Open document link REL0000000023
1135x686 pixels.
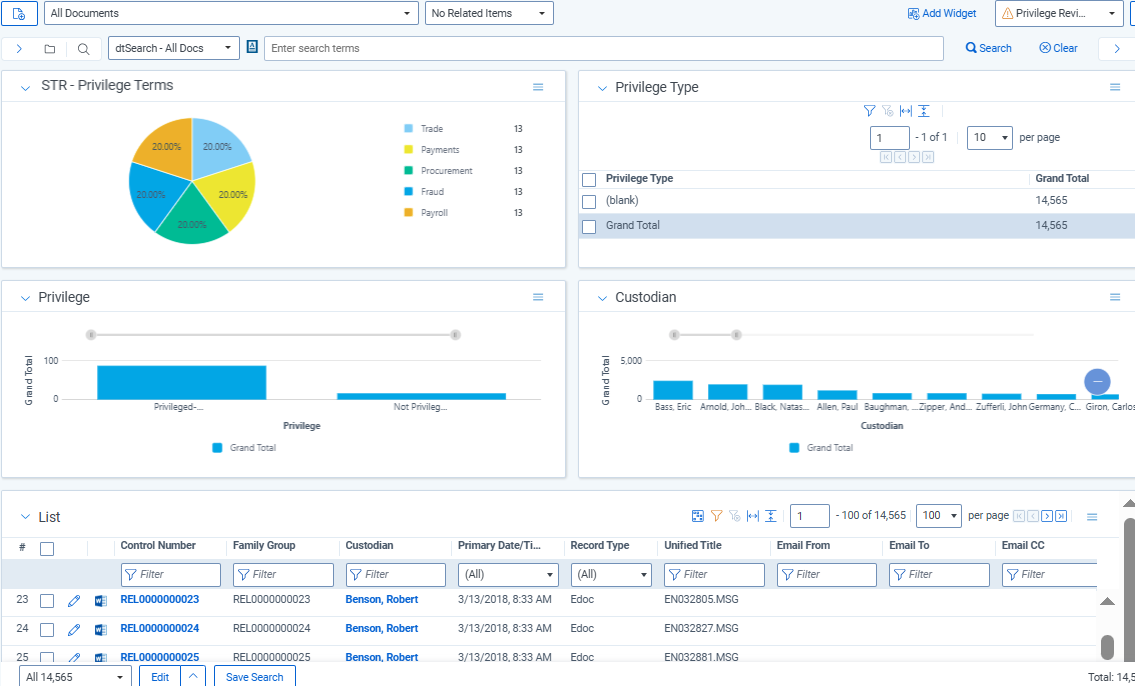159,600
